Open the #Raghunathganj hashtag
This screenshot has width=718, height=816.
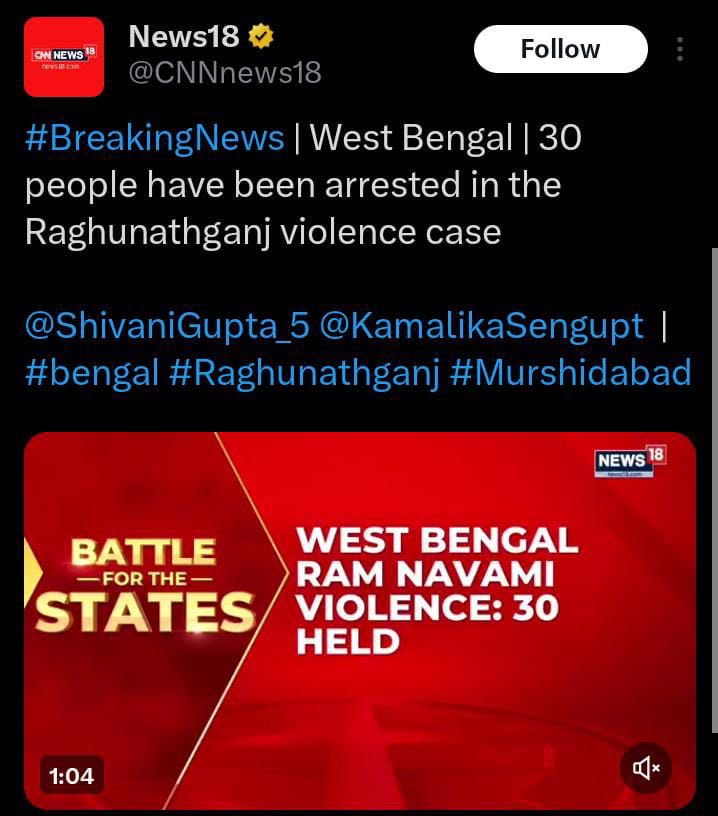305,372
